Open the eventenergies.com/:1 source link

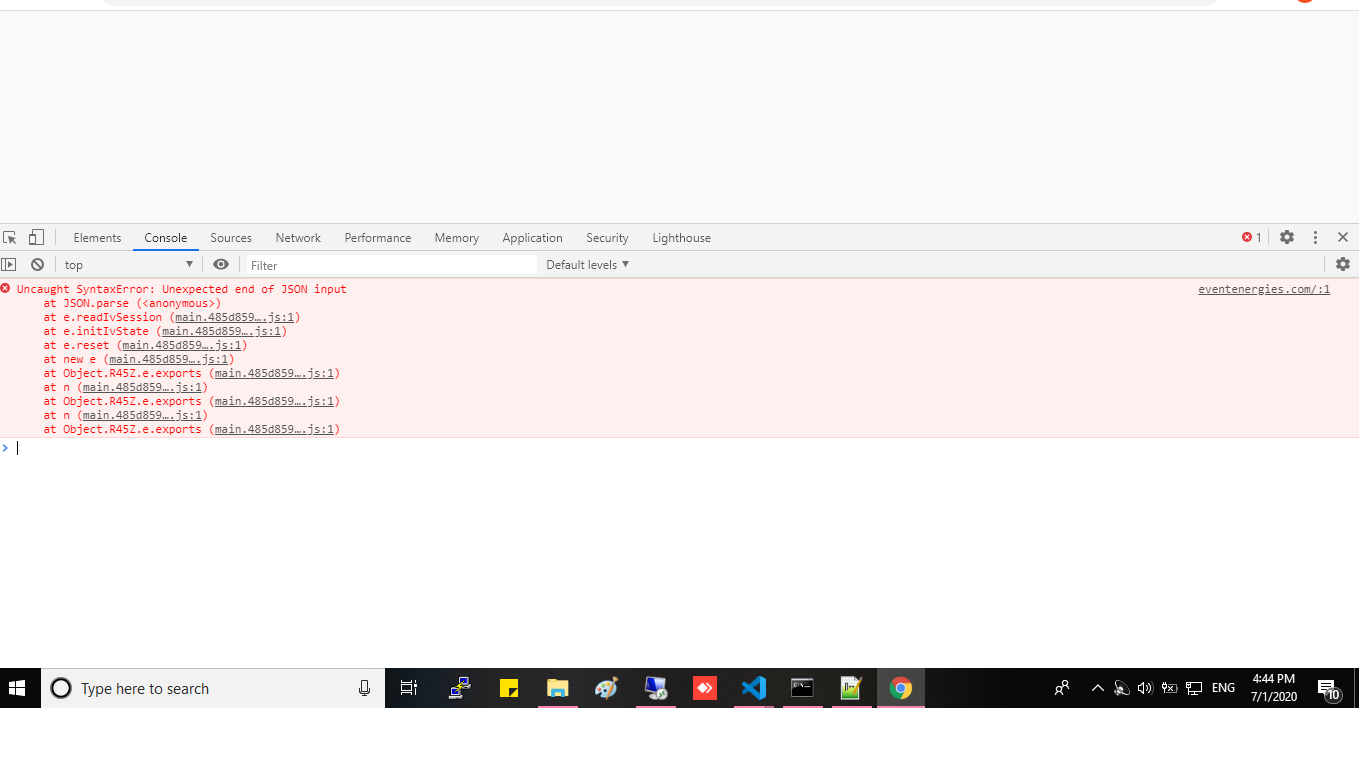pos(1264,289)
